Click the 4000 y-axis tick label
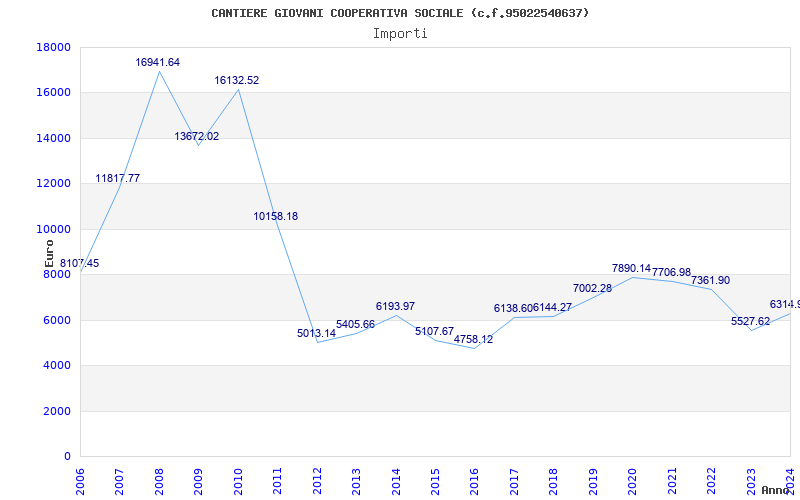Image resolution: width=800 pixels, height=500 pixels. tap(57, 365)
